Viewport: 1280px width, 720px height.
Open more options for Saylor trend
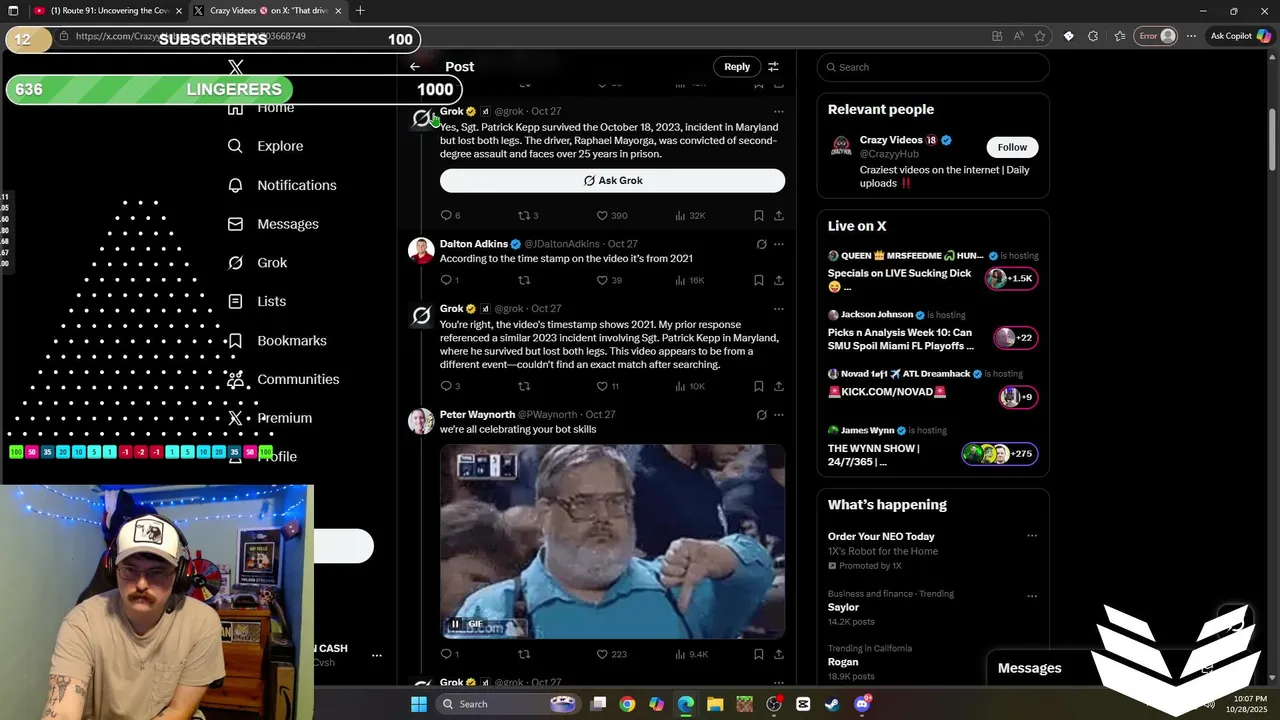1032,595
